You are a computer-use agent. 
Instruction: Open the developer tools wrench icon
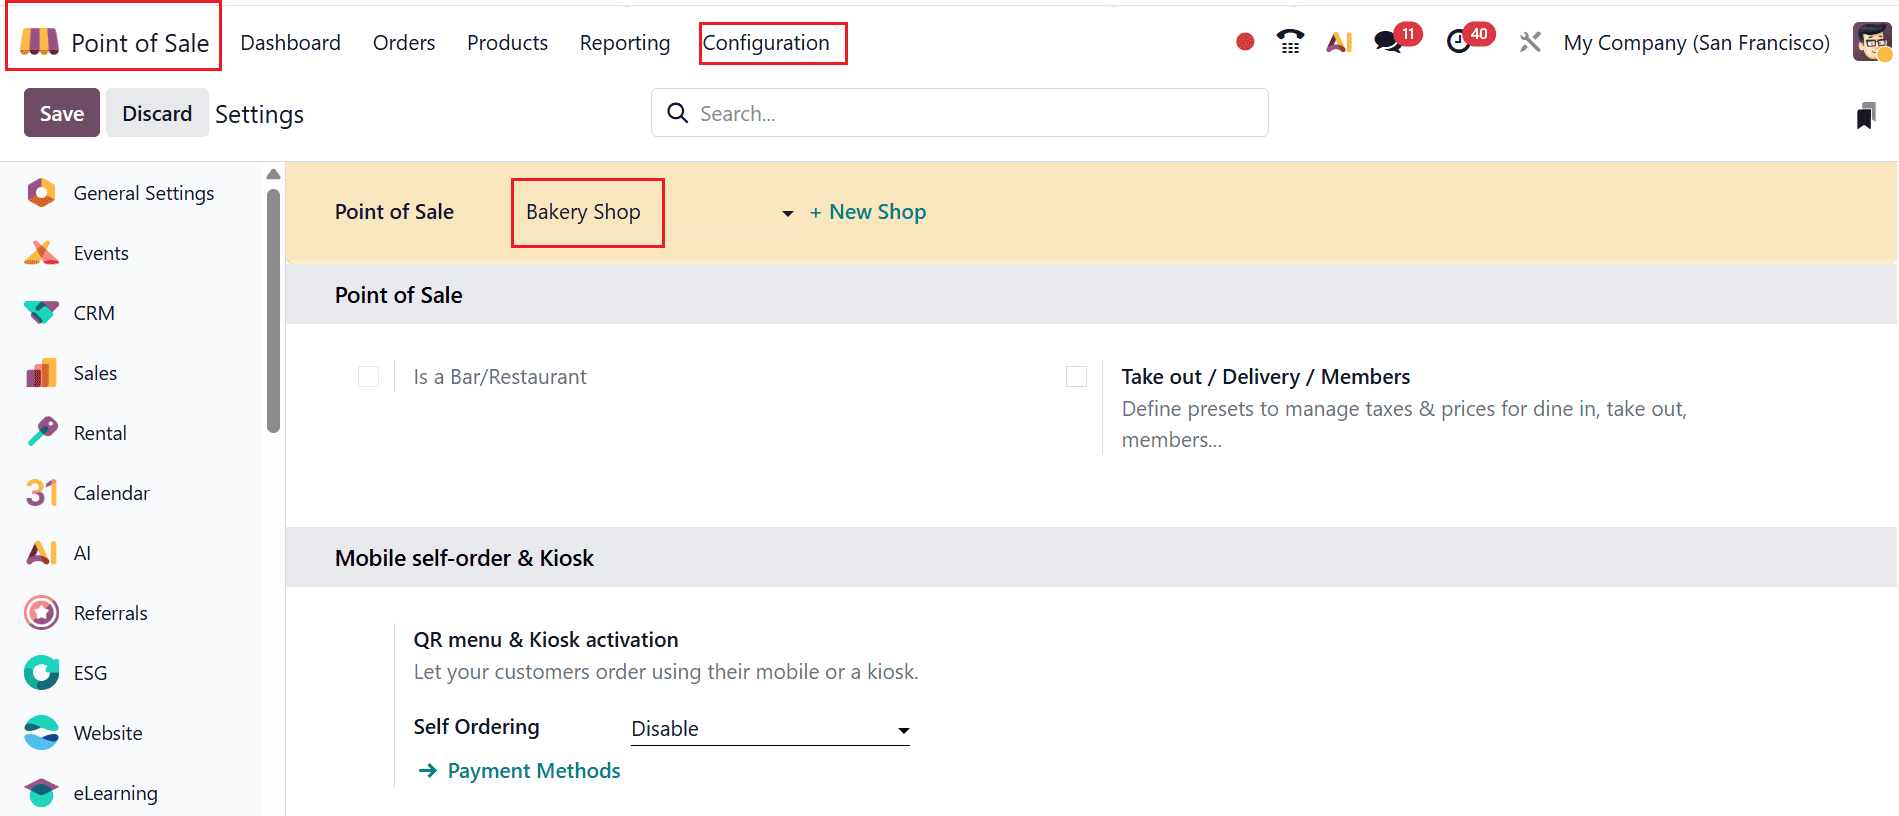tap(1530, 42)
